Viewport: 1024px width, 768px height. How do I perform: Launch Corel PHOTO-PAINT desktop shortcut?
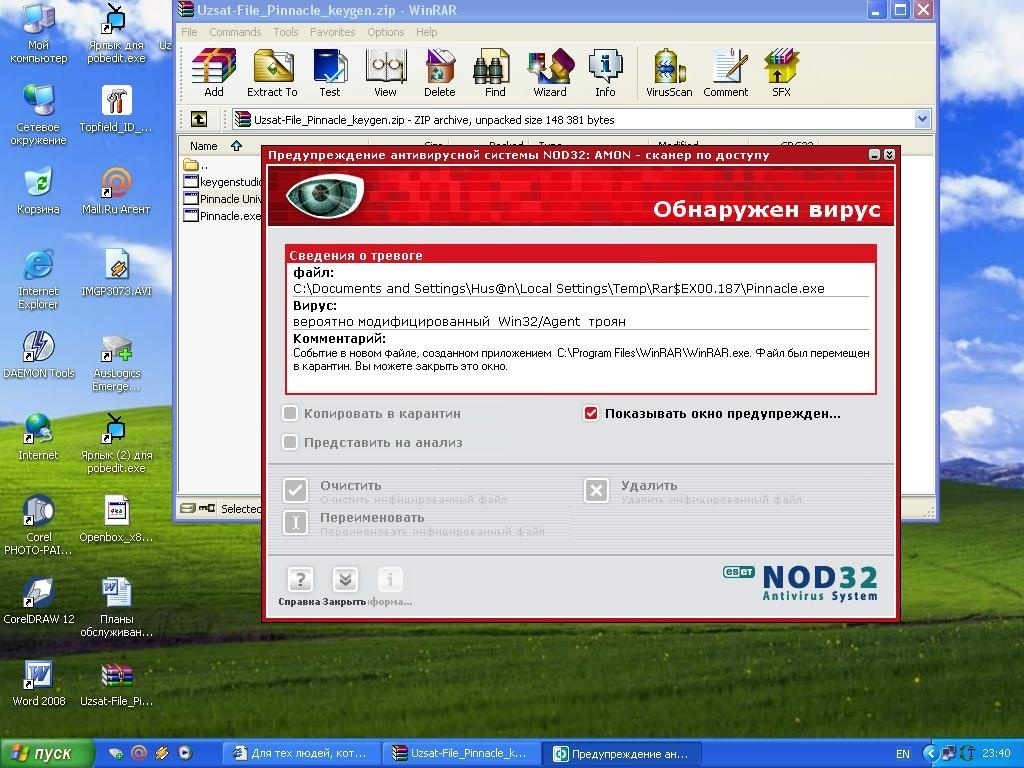click(39, 525)
